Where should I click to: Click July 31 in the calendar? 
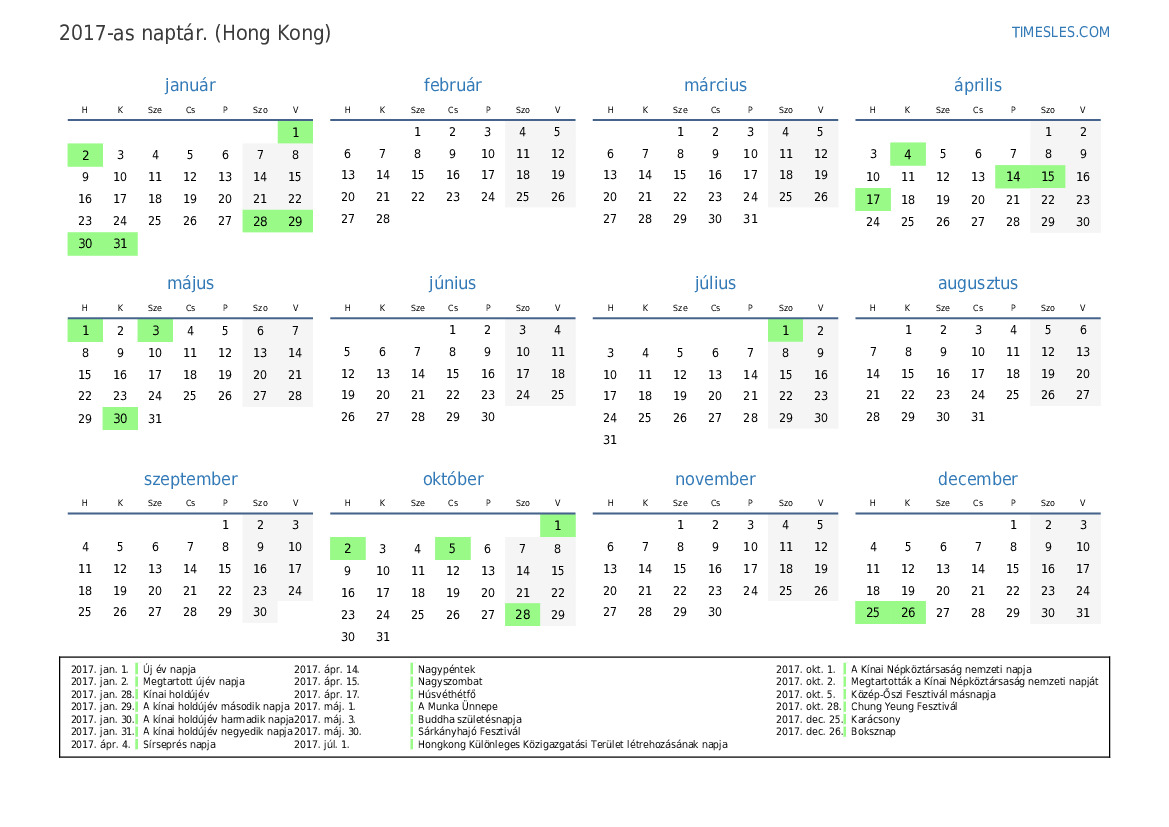click(610, 440)
